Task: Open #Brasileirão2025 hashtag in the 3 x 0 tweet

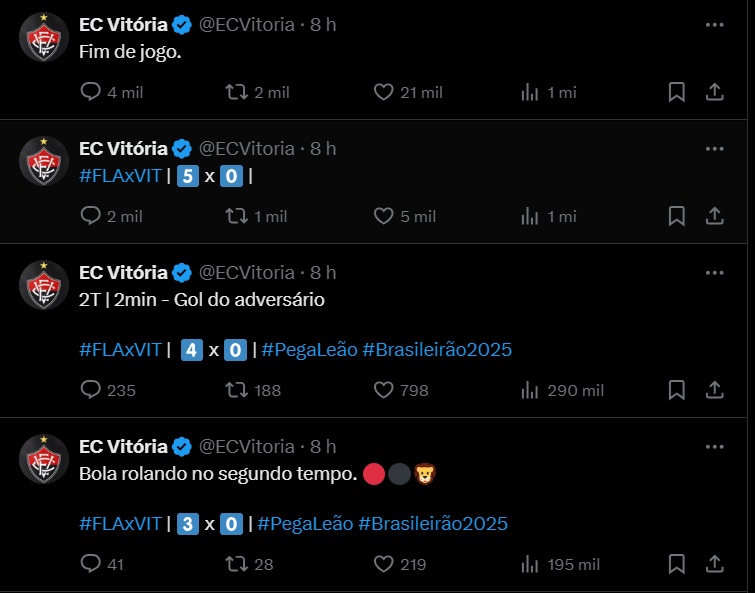Action: (x=433, y=524)
